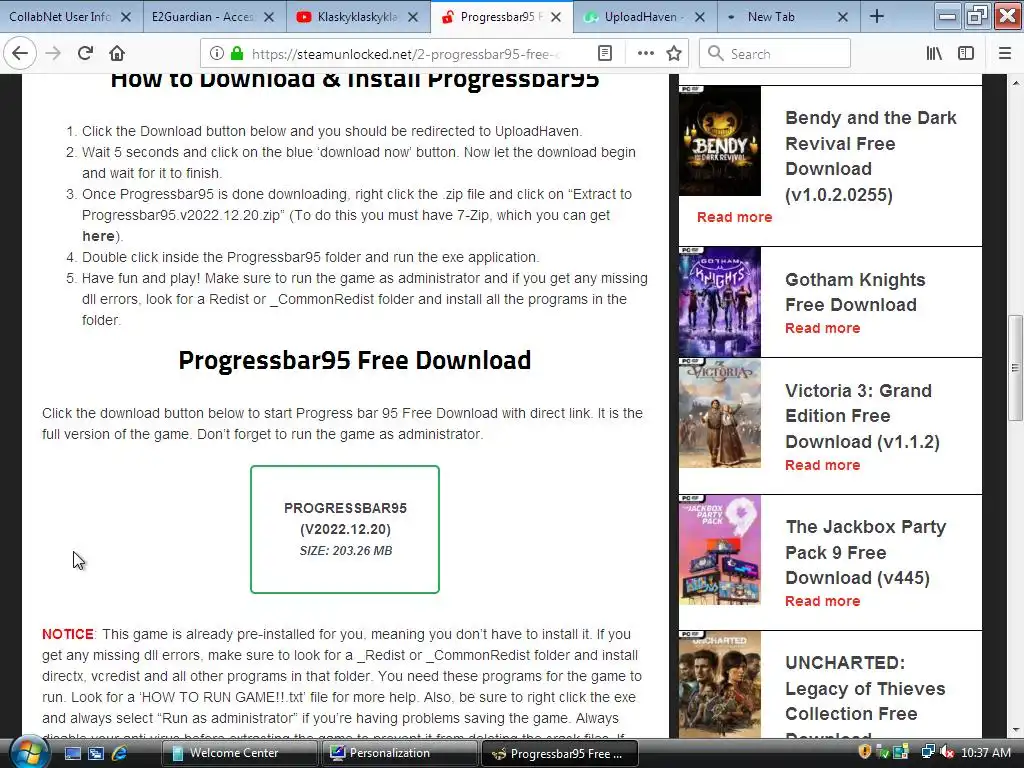Click Read more under Victoria 3
The height and width of the screenshot is (768, 1024).
tap(822, 466)
